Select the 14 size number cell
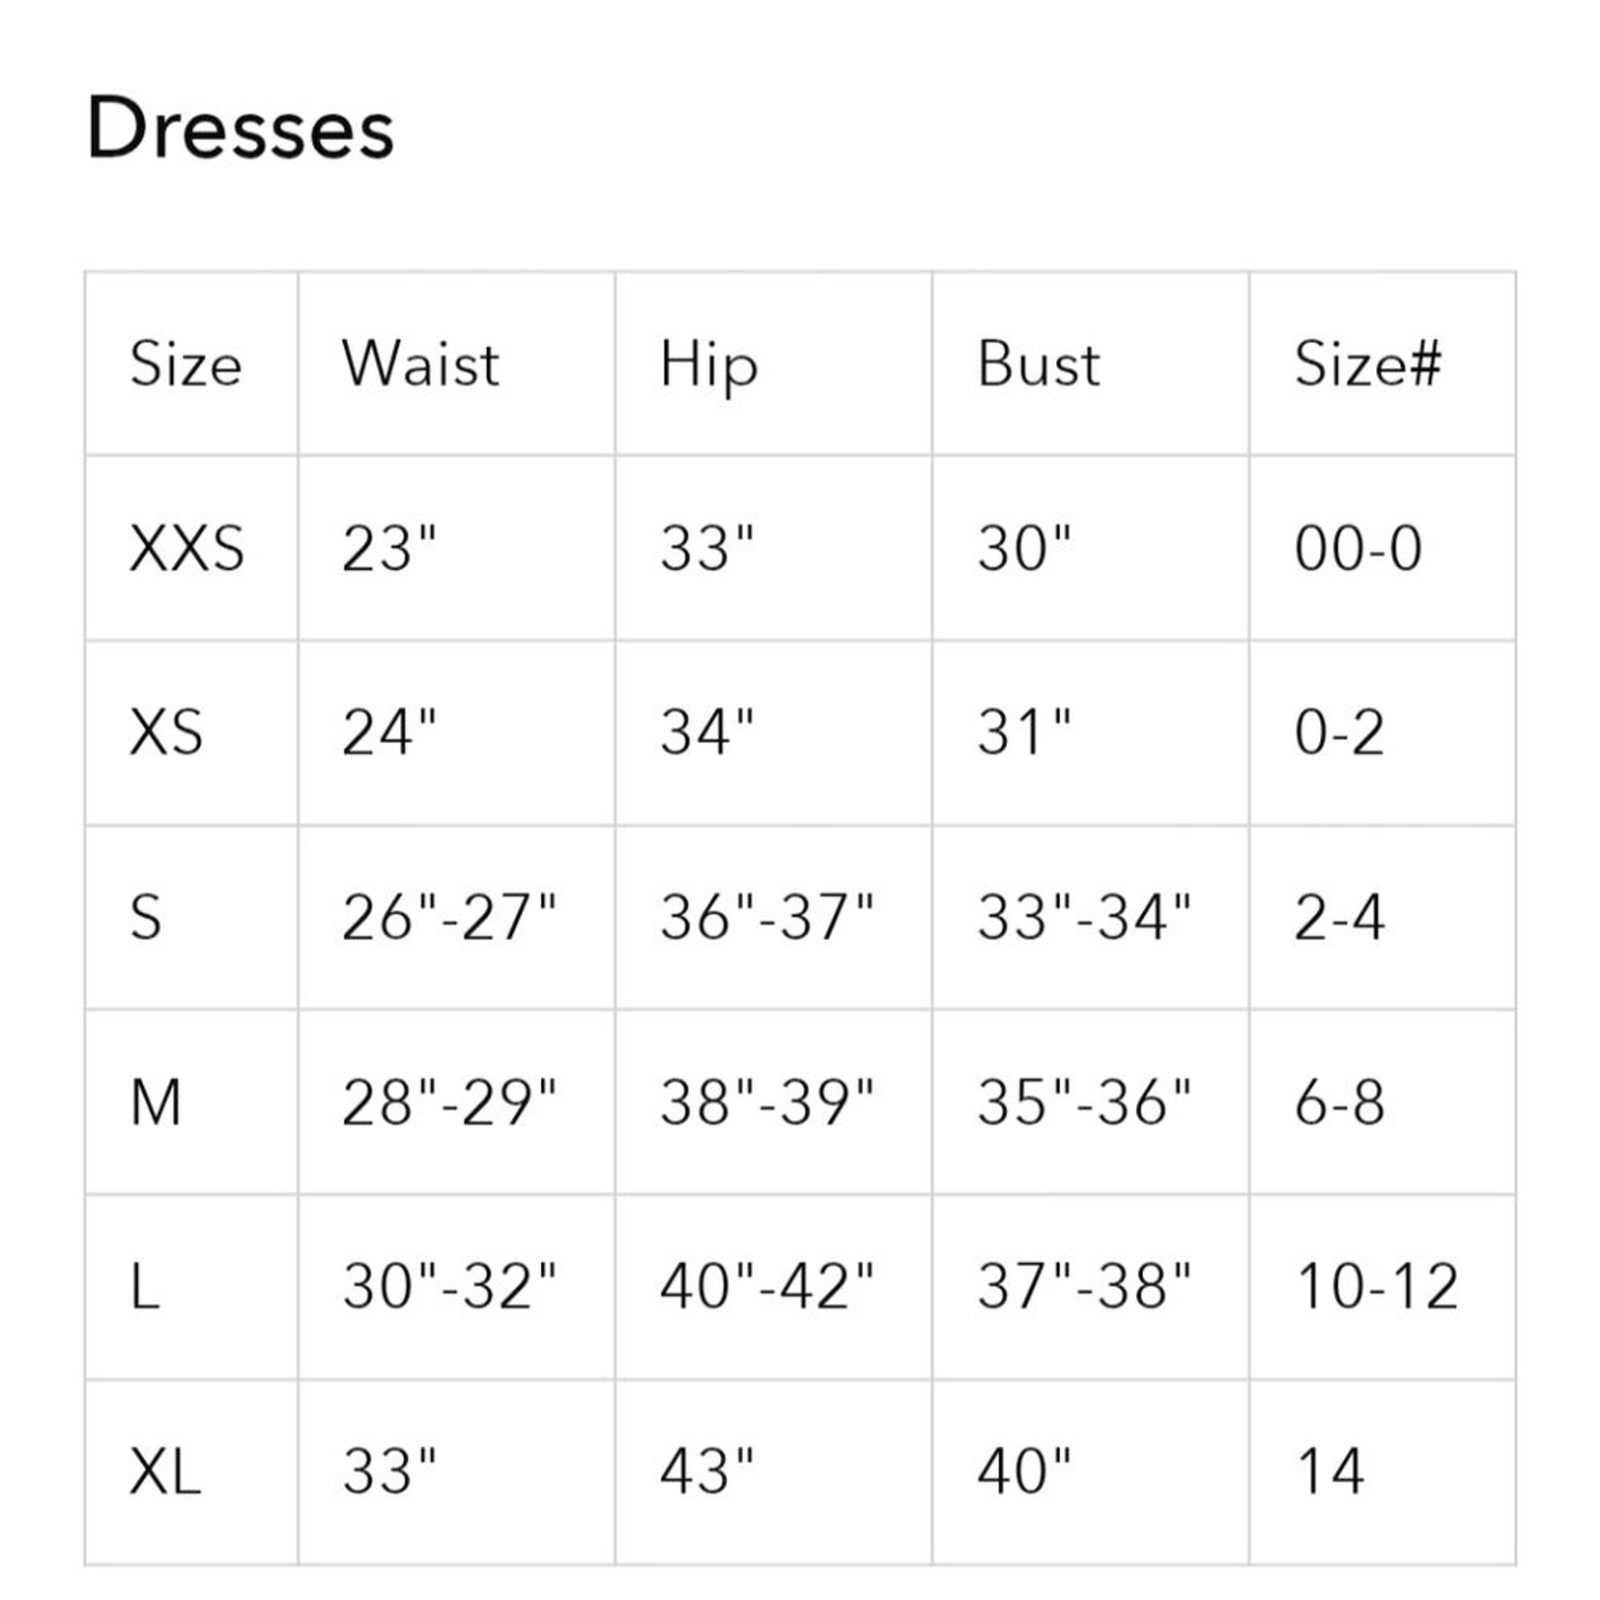1600x1600 pixels. 1330,1471
